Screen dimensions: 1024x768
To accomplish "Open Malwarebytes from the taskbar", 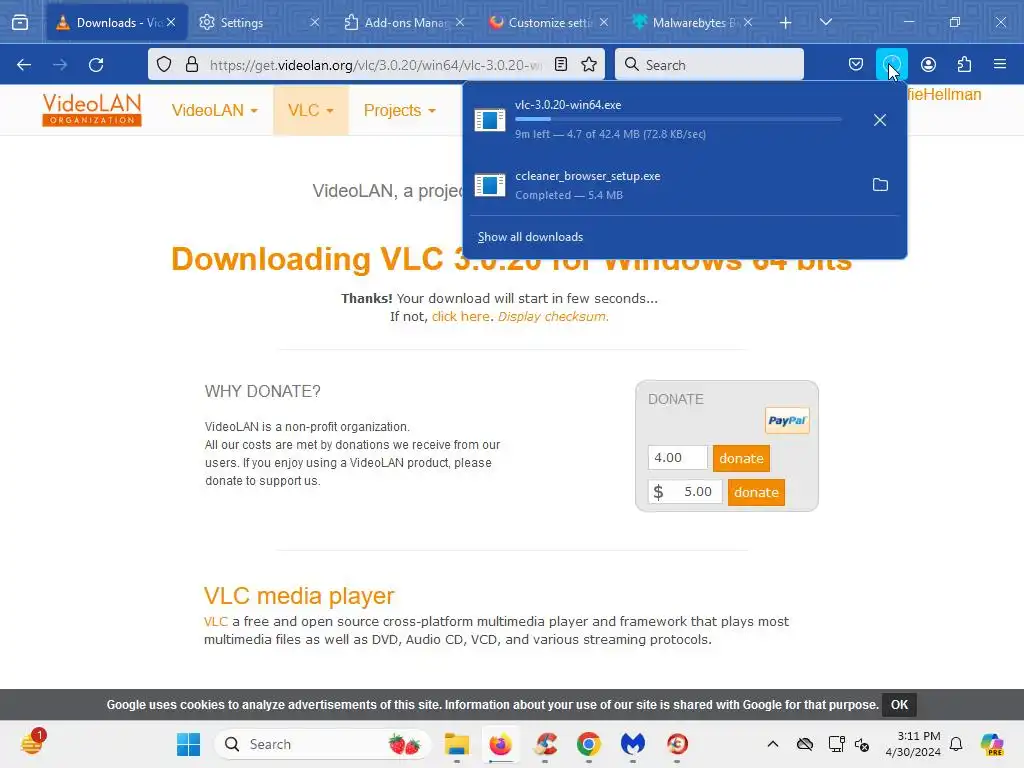I will click(x=633, y=744).
